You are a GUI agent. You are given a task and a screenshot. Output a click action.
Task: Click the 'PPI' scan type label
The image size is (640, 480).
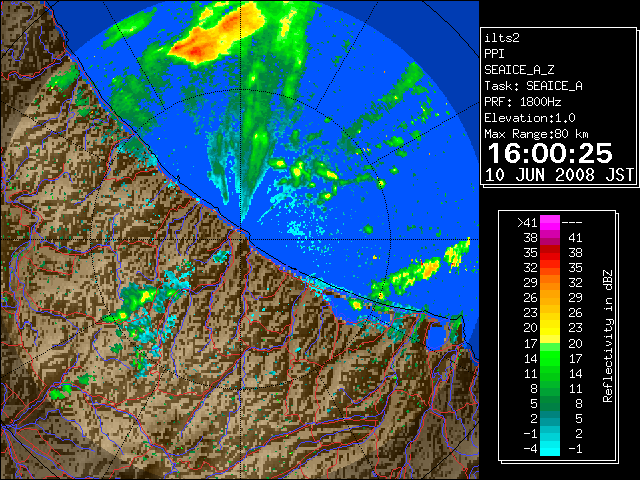point(494,54)
